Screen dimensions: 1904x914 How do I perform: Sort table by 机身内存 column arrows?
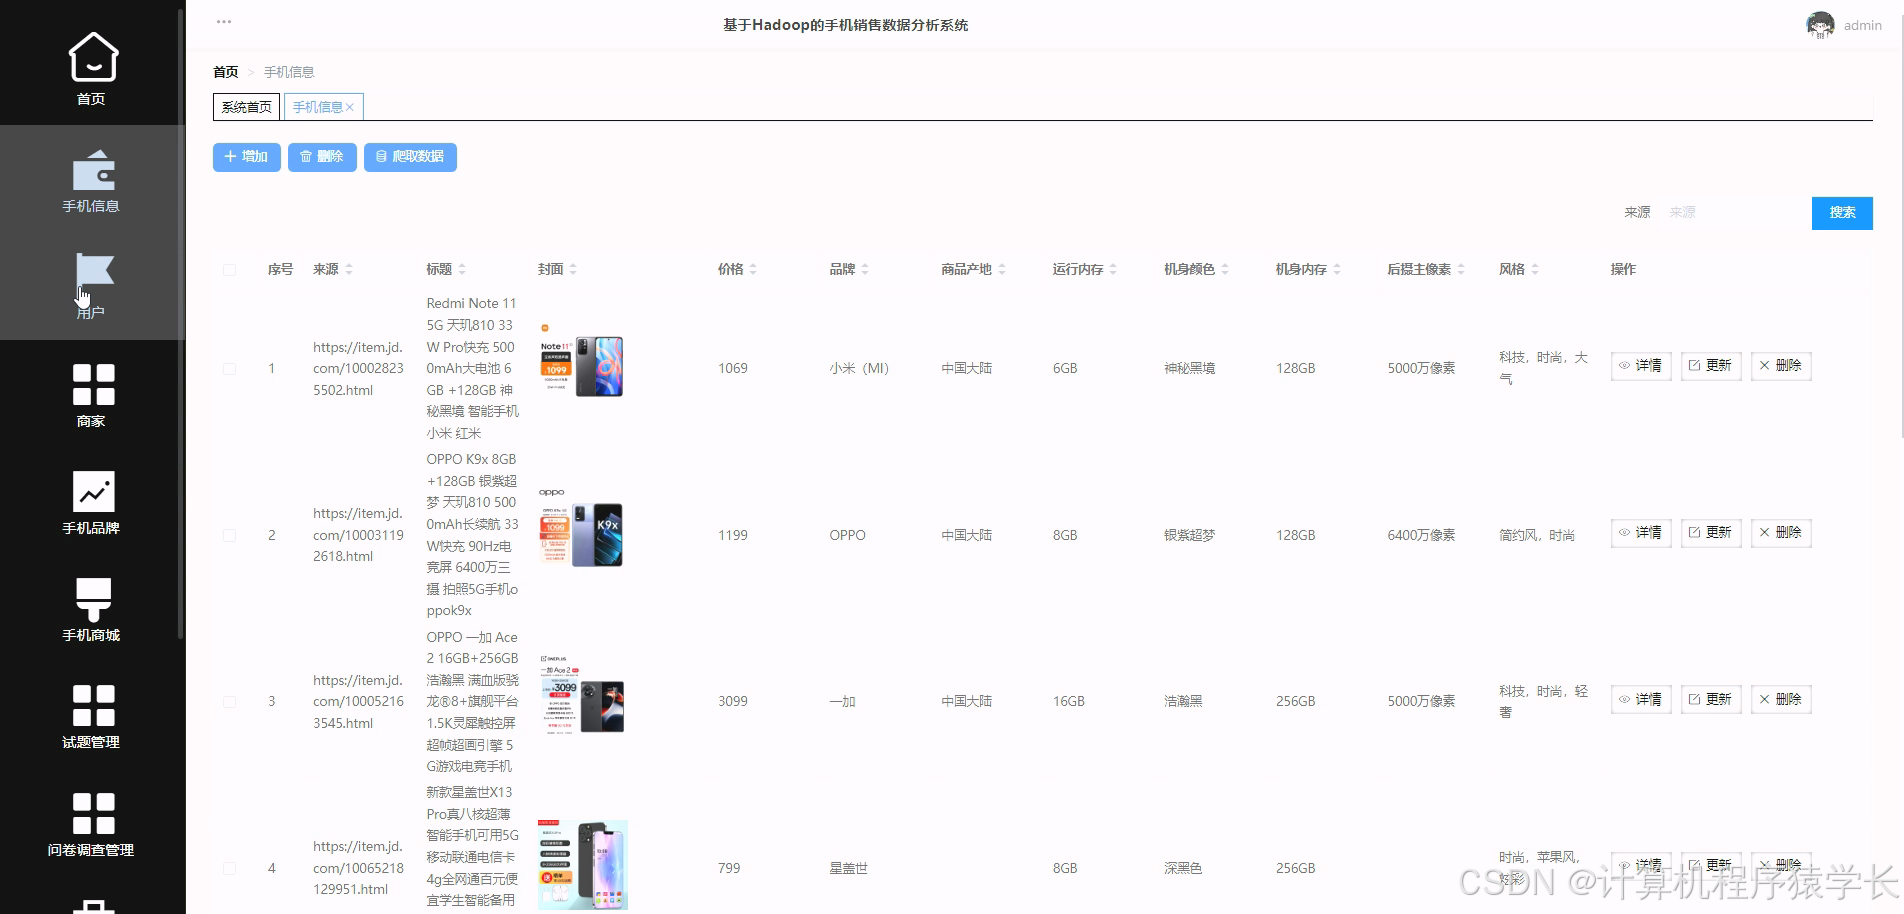tap(1337, 269)
